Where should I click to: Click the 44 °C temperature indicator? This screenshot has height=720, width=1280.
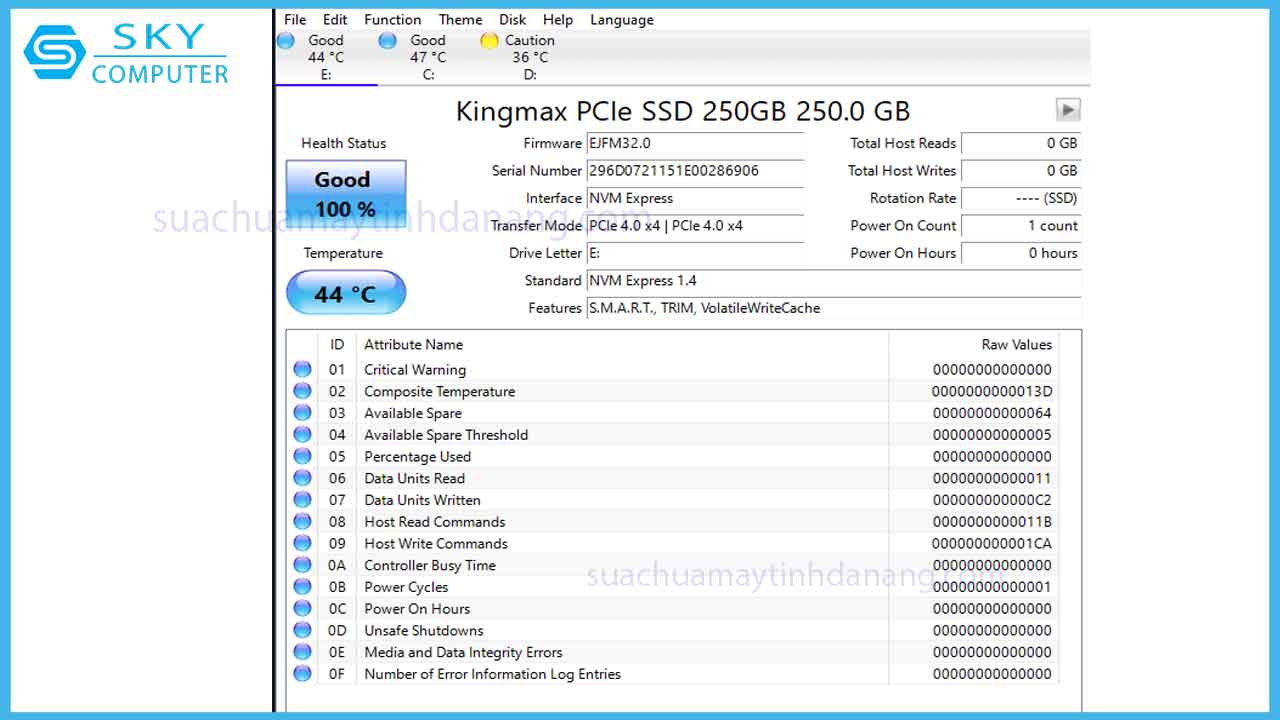coord(345,292)
